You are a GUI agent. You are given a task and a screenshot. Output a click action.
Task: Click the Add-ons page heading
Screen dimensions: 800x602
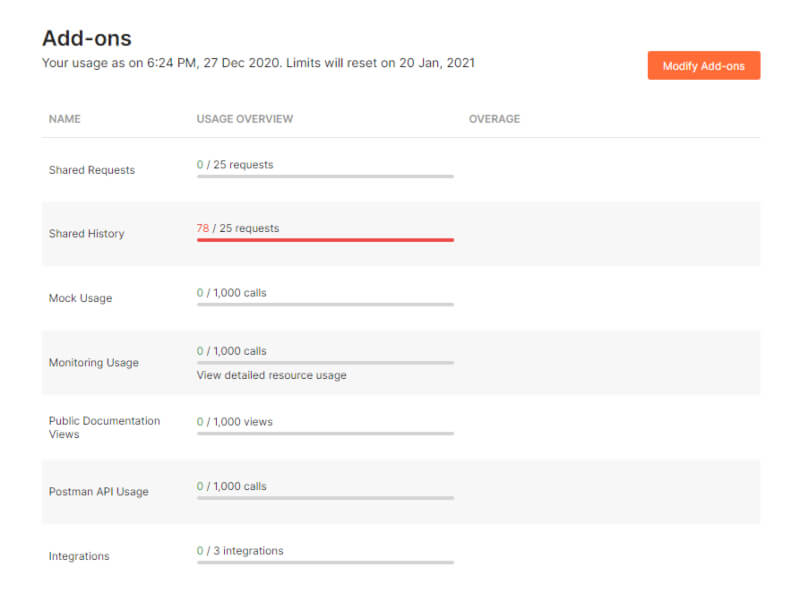tap(87, 38)
